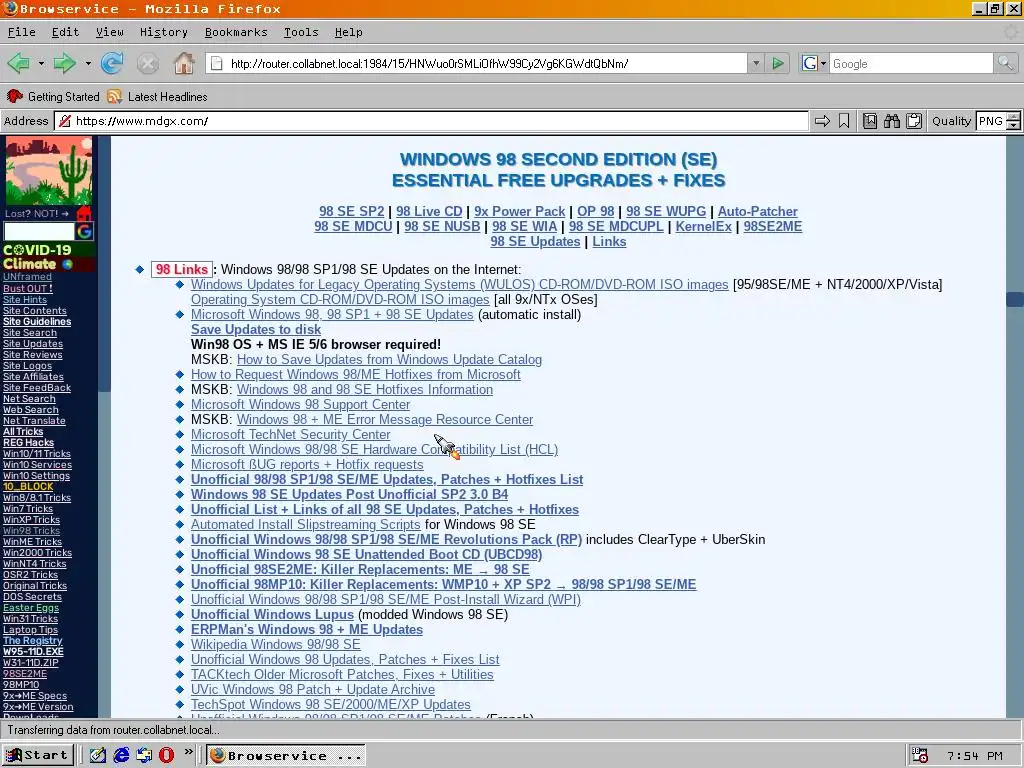Image resolution: width=1024 pixels, height=768 pixels.
Task: Open the KernelEx link
Action: [703, 227]
